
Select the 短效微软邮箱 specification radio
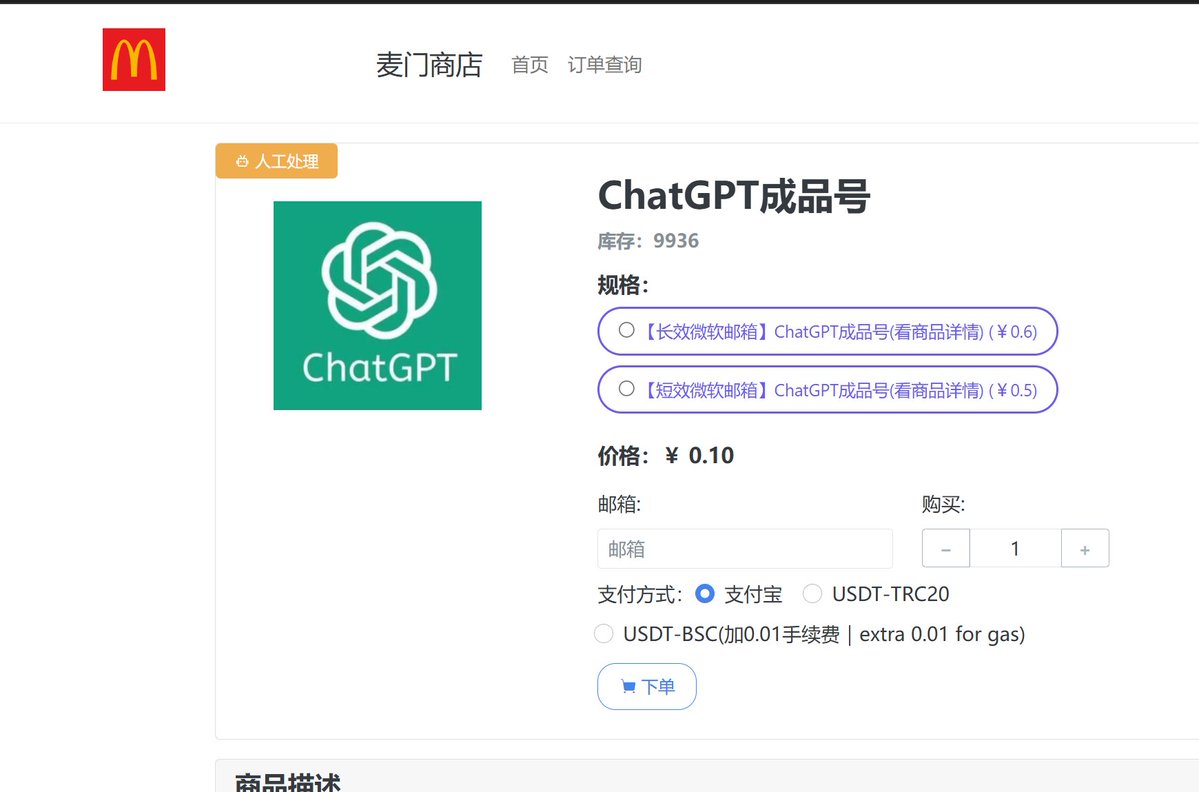[x=626, y=388]
